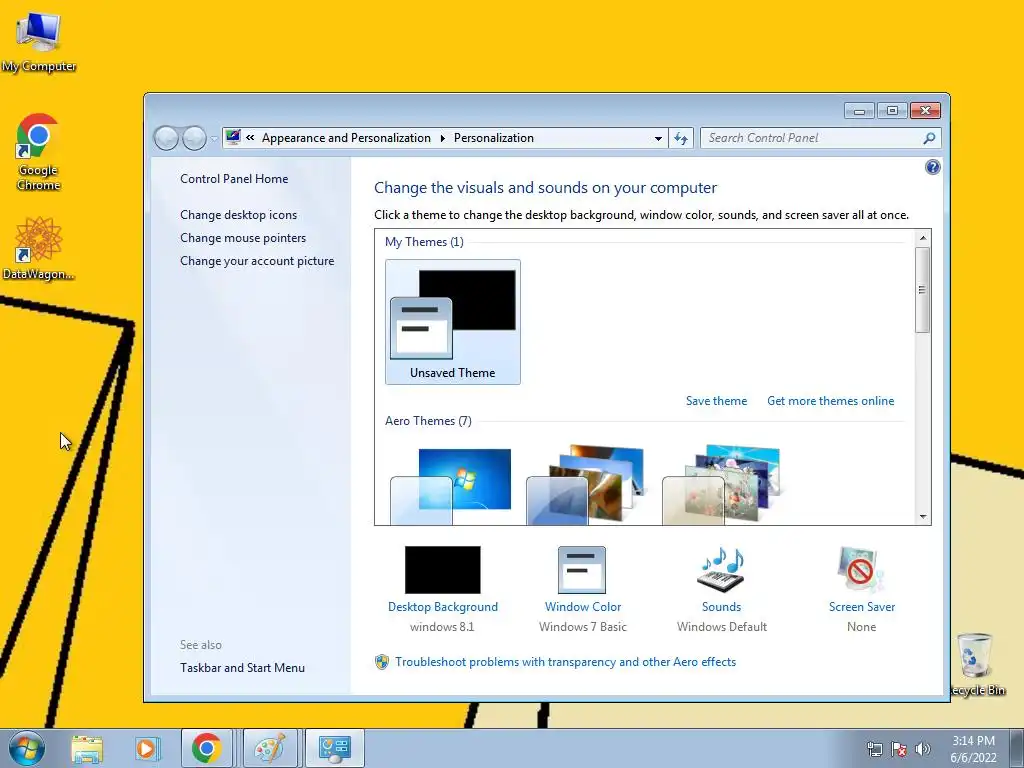The image size is (1024, 768).
Task: Click the help question mark icon
Action: [933, 167]
